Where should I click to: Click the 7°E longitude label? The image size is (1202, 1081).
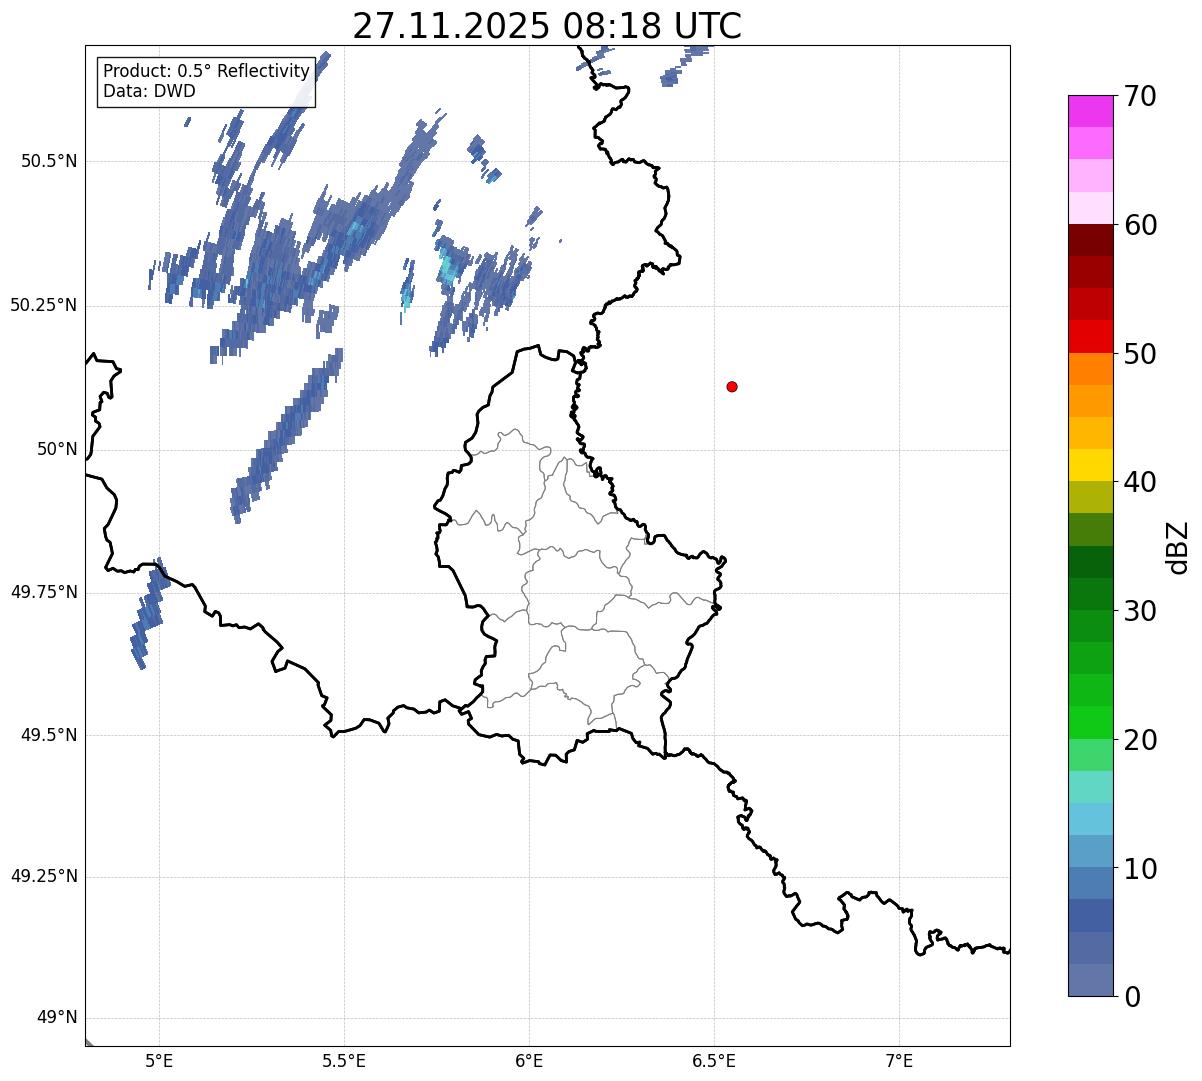tap(899, 1061)
